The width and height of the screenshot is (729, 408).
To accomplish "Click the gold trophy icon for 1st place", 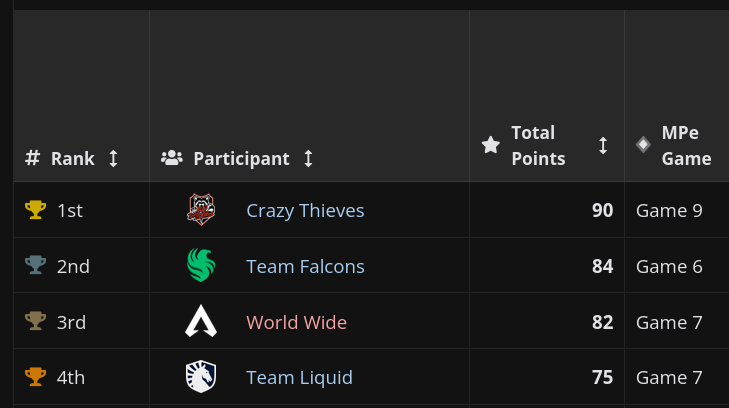I will tap(35, 210).
